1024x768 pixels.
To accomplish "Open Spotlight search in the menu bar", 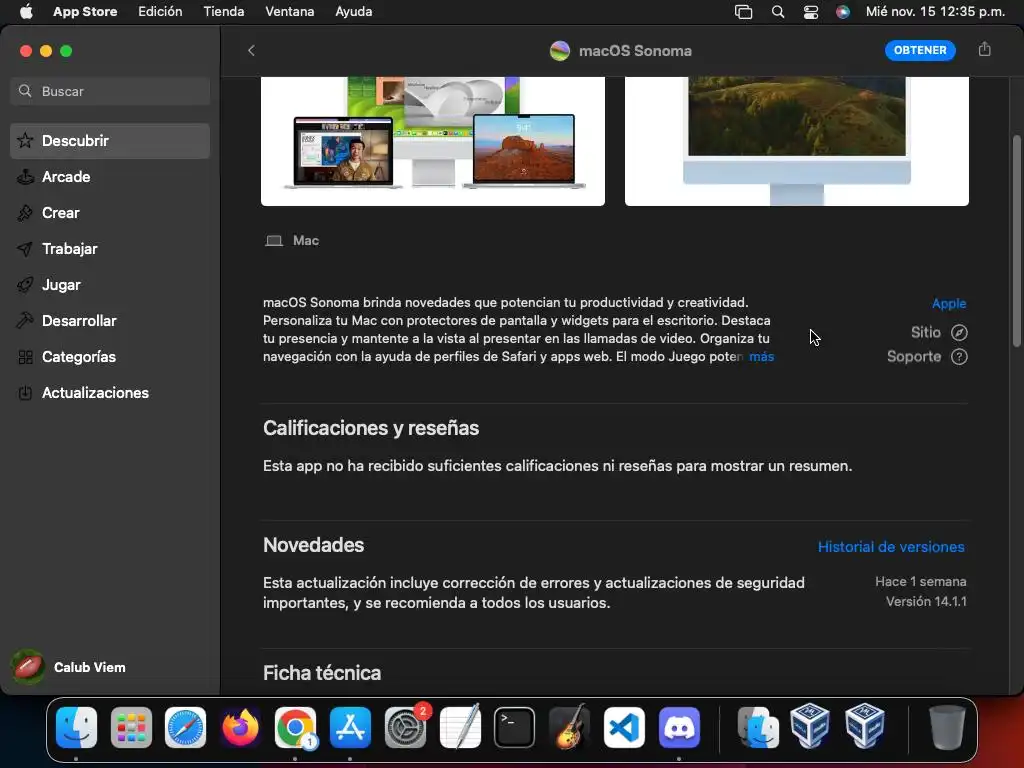I will [777, 12].
